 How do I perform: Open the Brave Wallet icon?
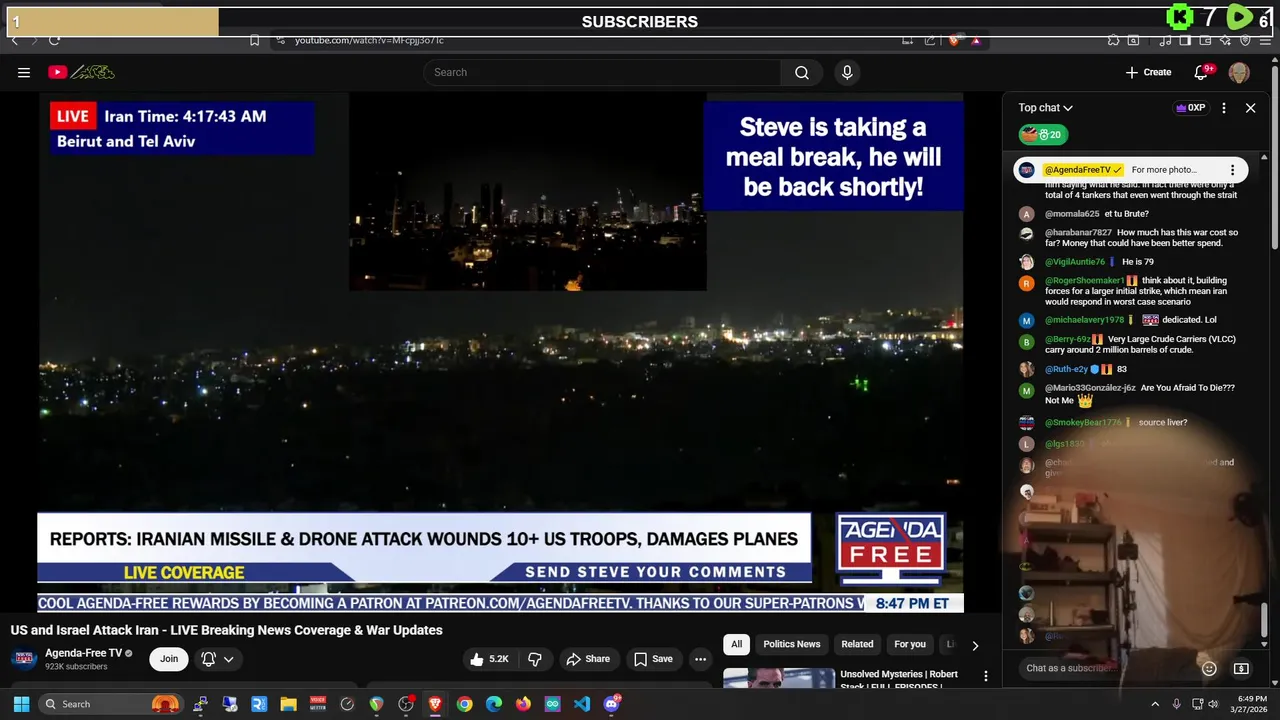[x=1205, y=40]
